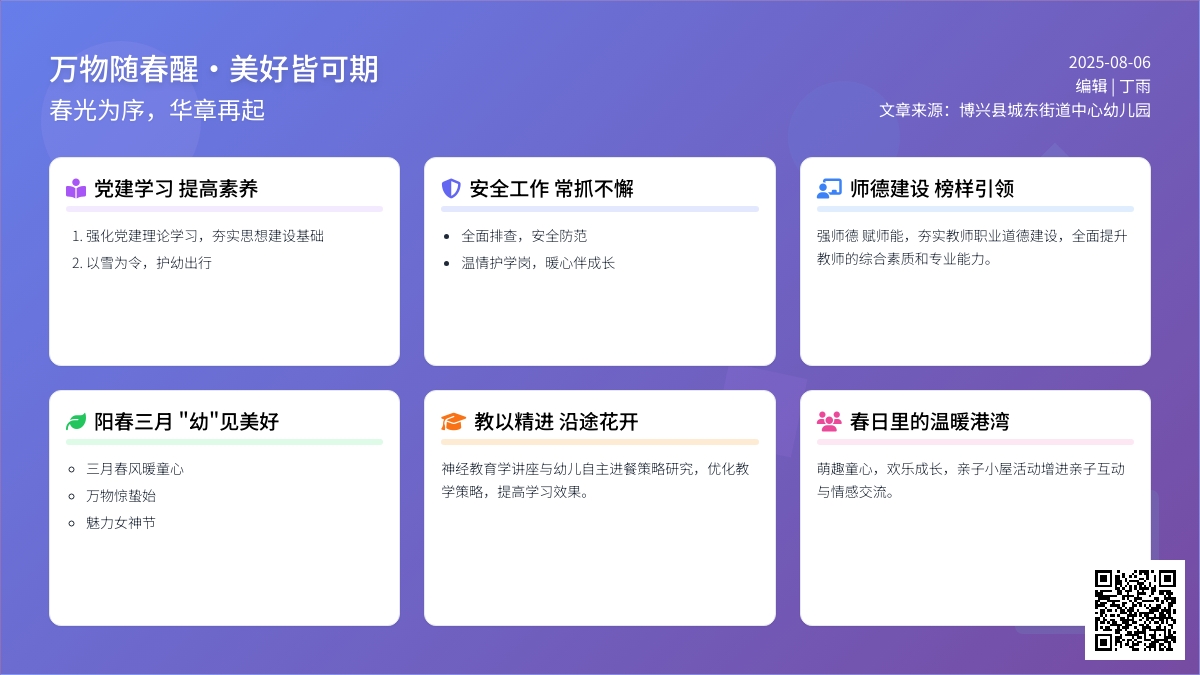Viewport: 1200px width, 675px height.
Task: Click bullet 全面排查，安全防范
Action: (524, 236)
